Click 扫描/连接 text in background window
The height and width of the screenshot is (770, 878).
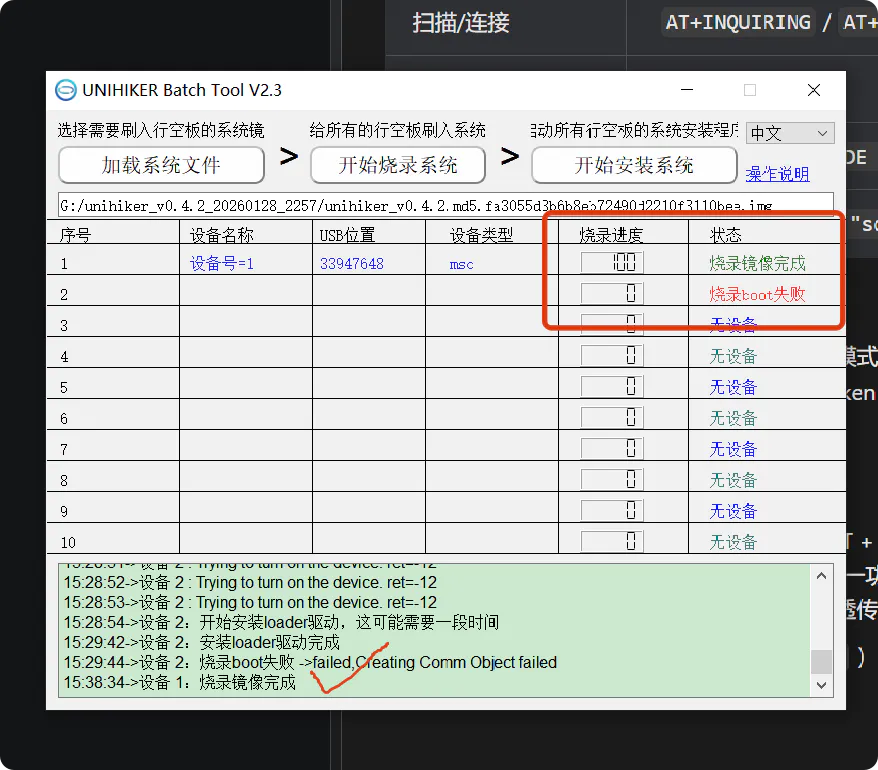(x=461, y=23)
